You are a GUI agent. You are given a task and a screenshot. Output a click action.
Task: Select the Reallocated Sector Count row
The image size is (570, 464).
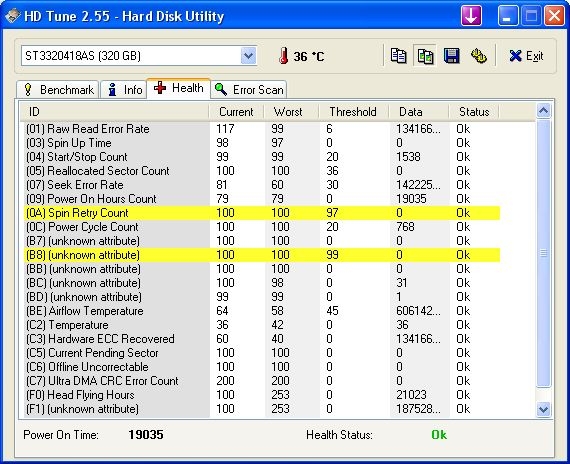coord(262,171)
